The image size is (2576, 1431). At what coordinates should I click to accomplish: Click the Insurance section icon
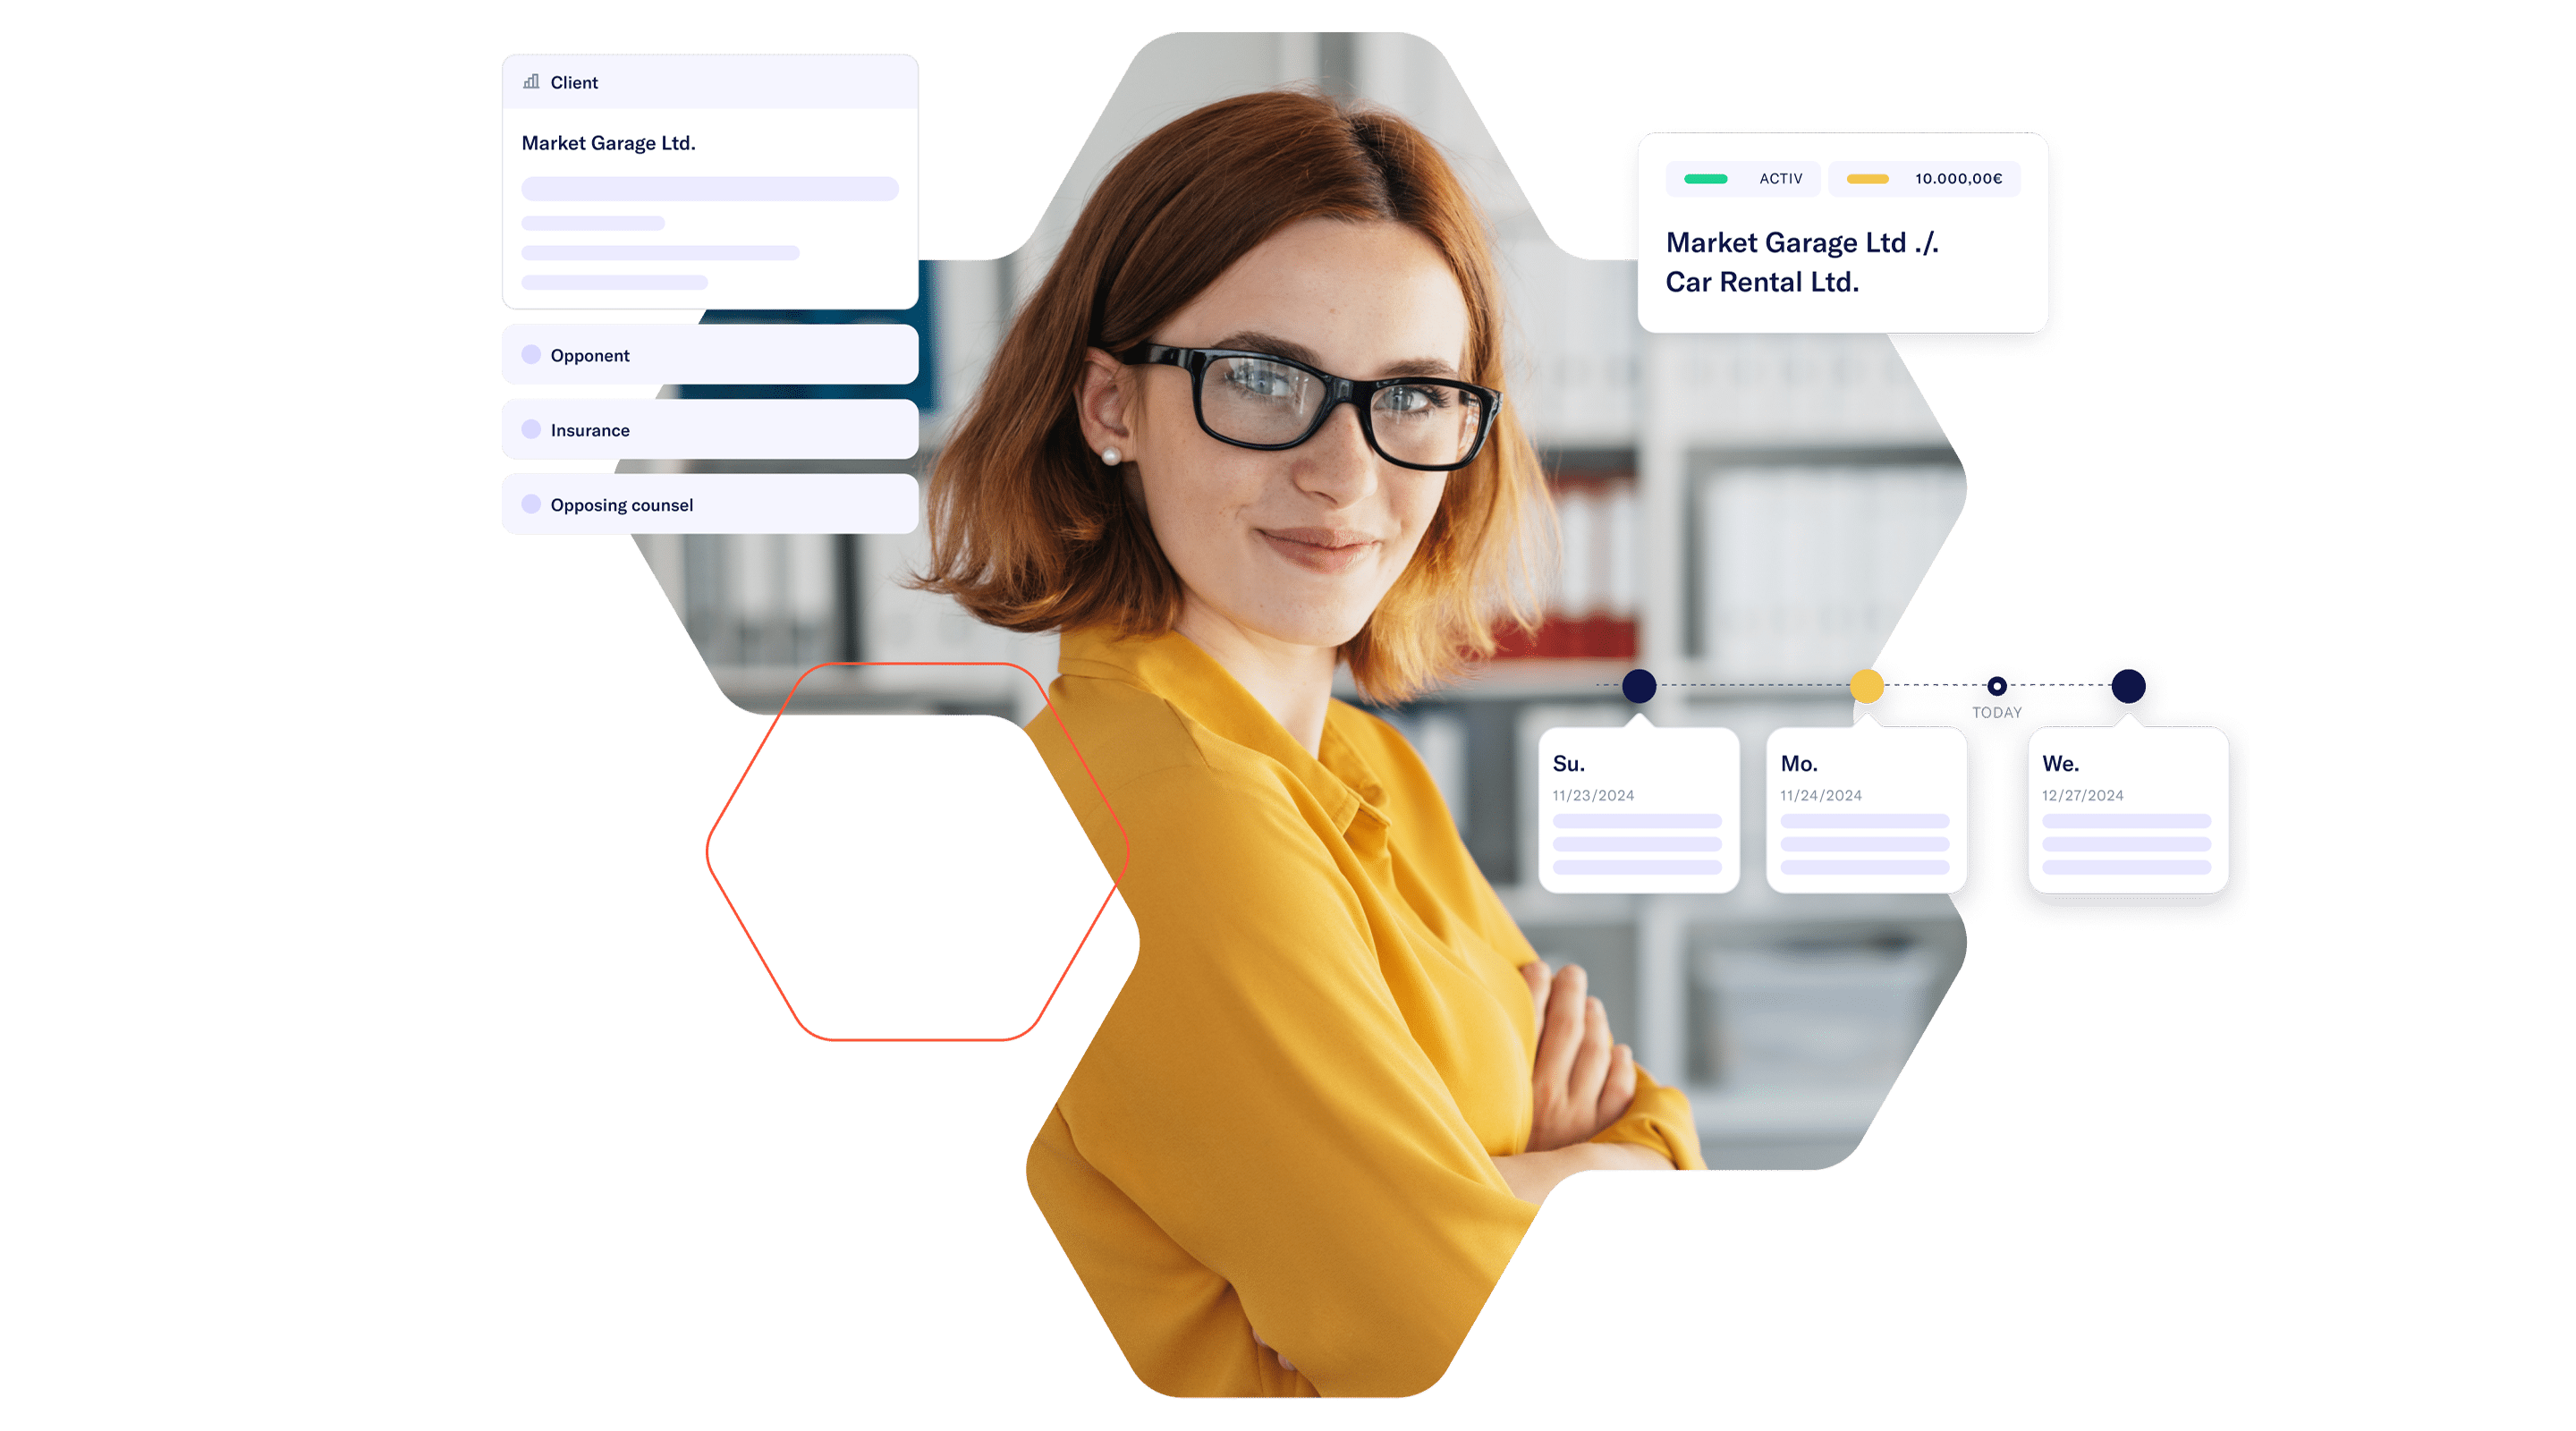(534, 430)
